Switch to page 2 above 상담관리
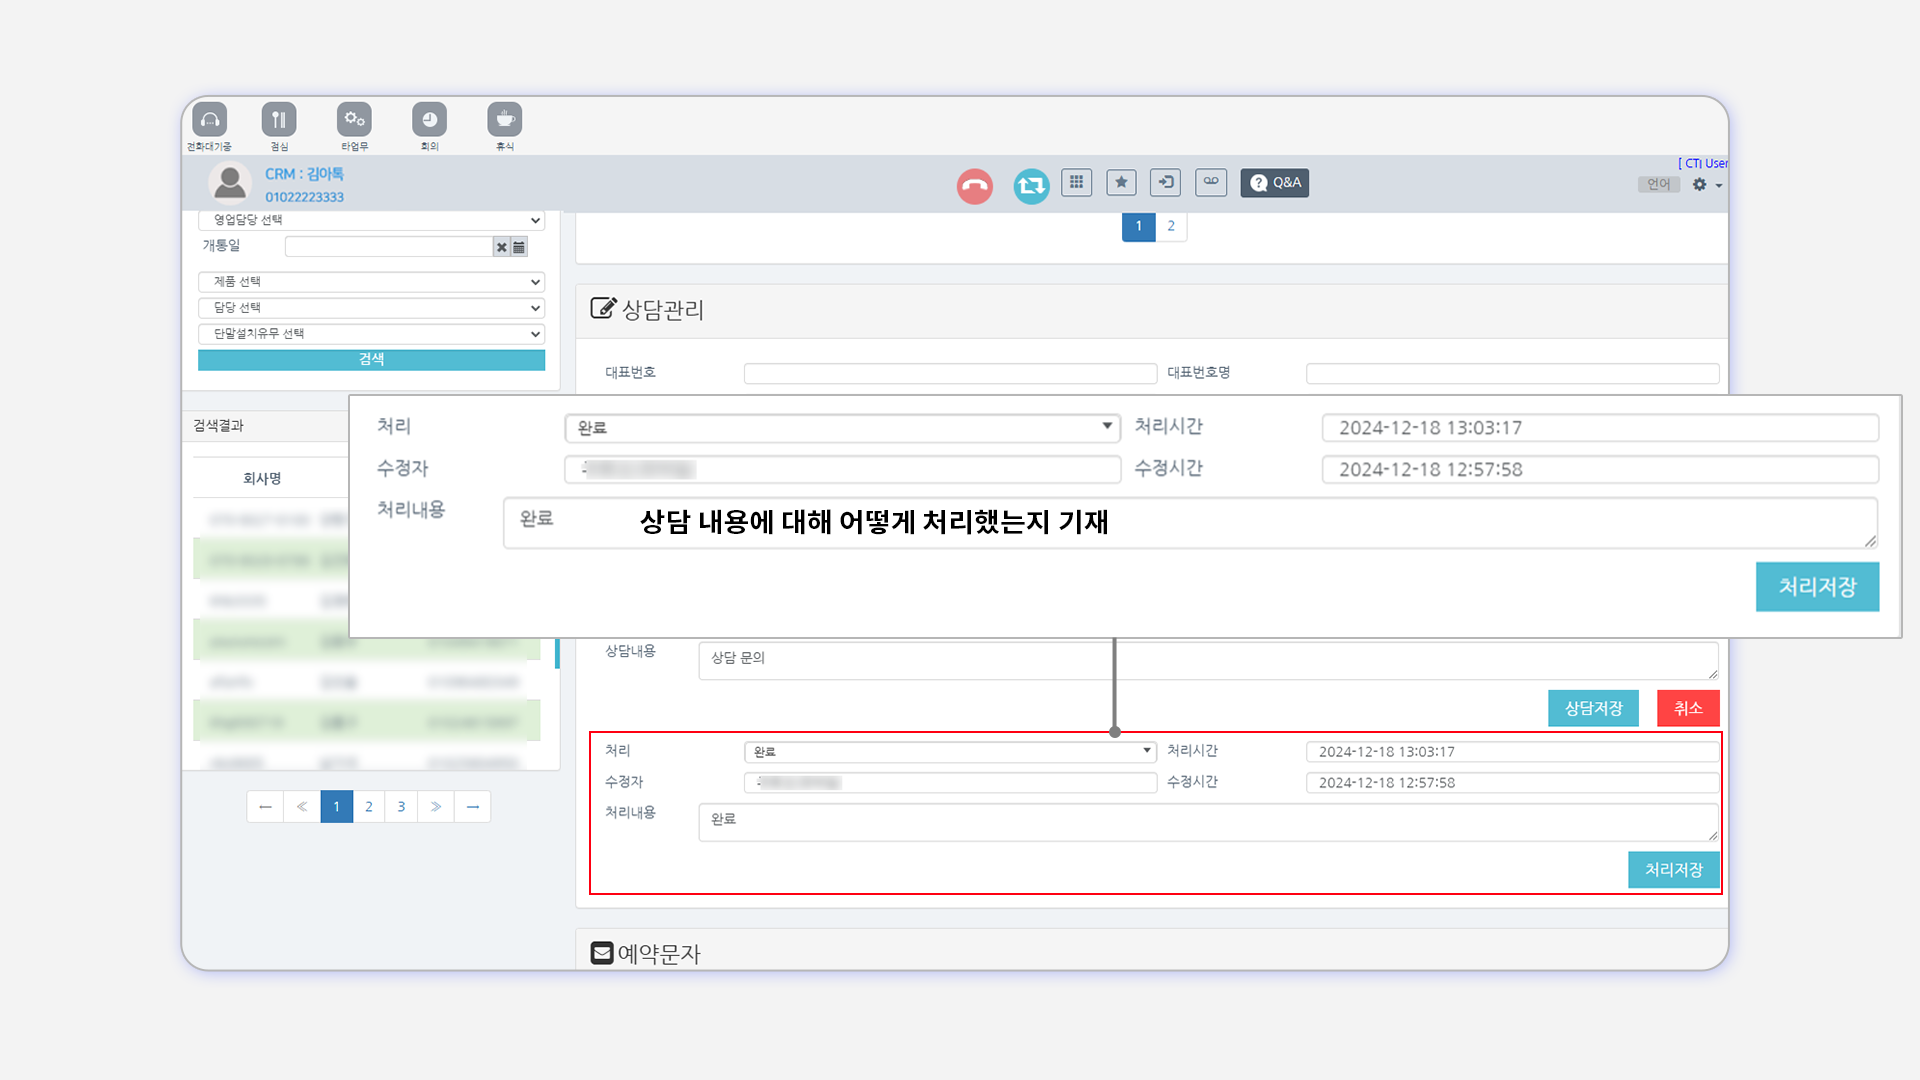Viewport: 1920px width, 1080px height. pyautogui.click(x=1171, y=226)
